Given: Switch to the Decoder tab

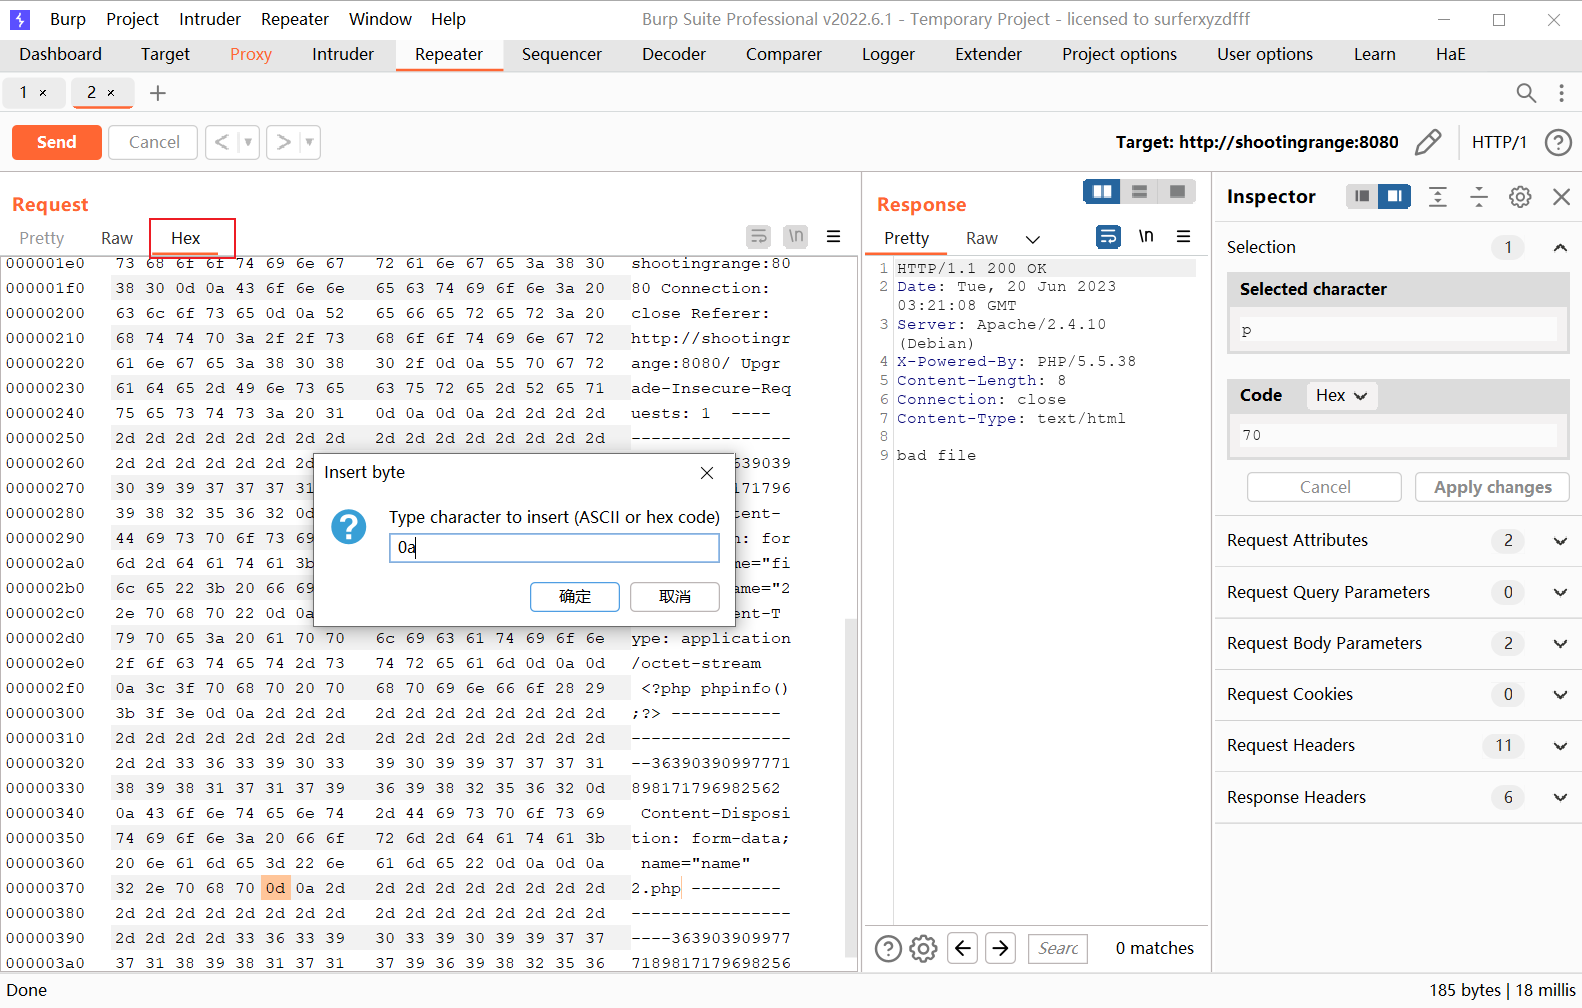Looking at the screenshot, I should [x=674, y=54].
